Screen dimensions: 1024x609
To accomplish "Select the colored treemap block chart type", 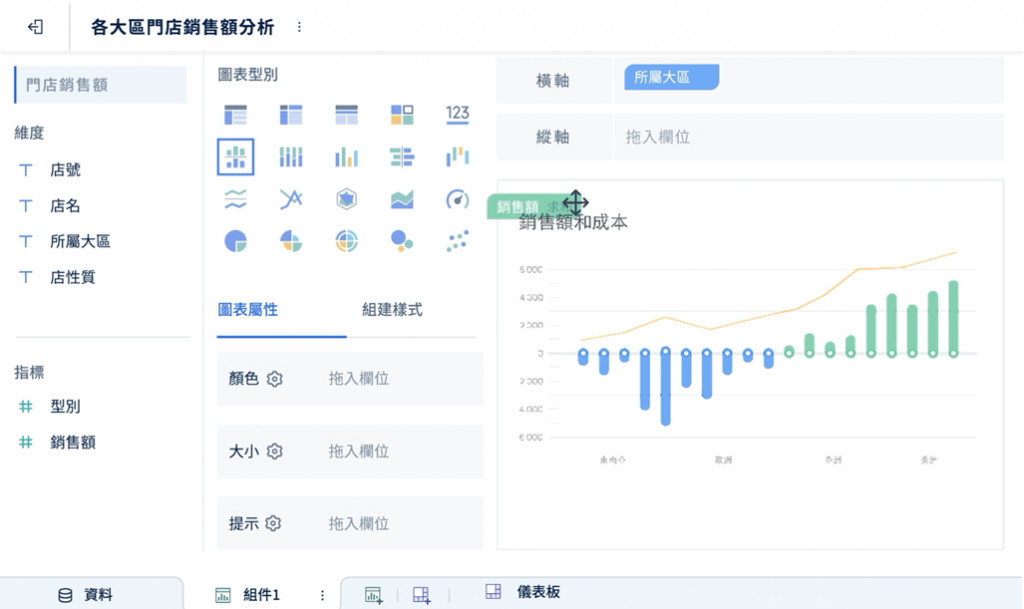I will click(x=402, y=115).
